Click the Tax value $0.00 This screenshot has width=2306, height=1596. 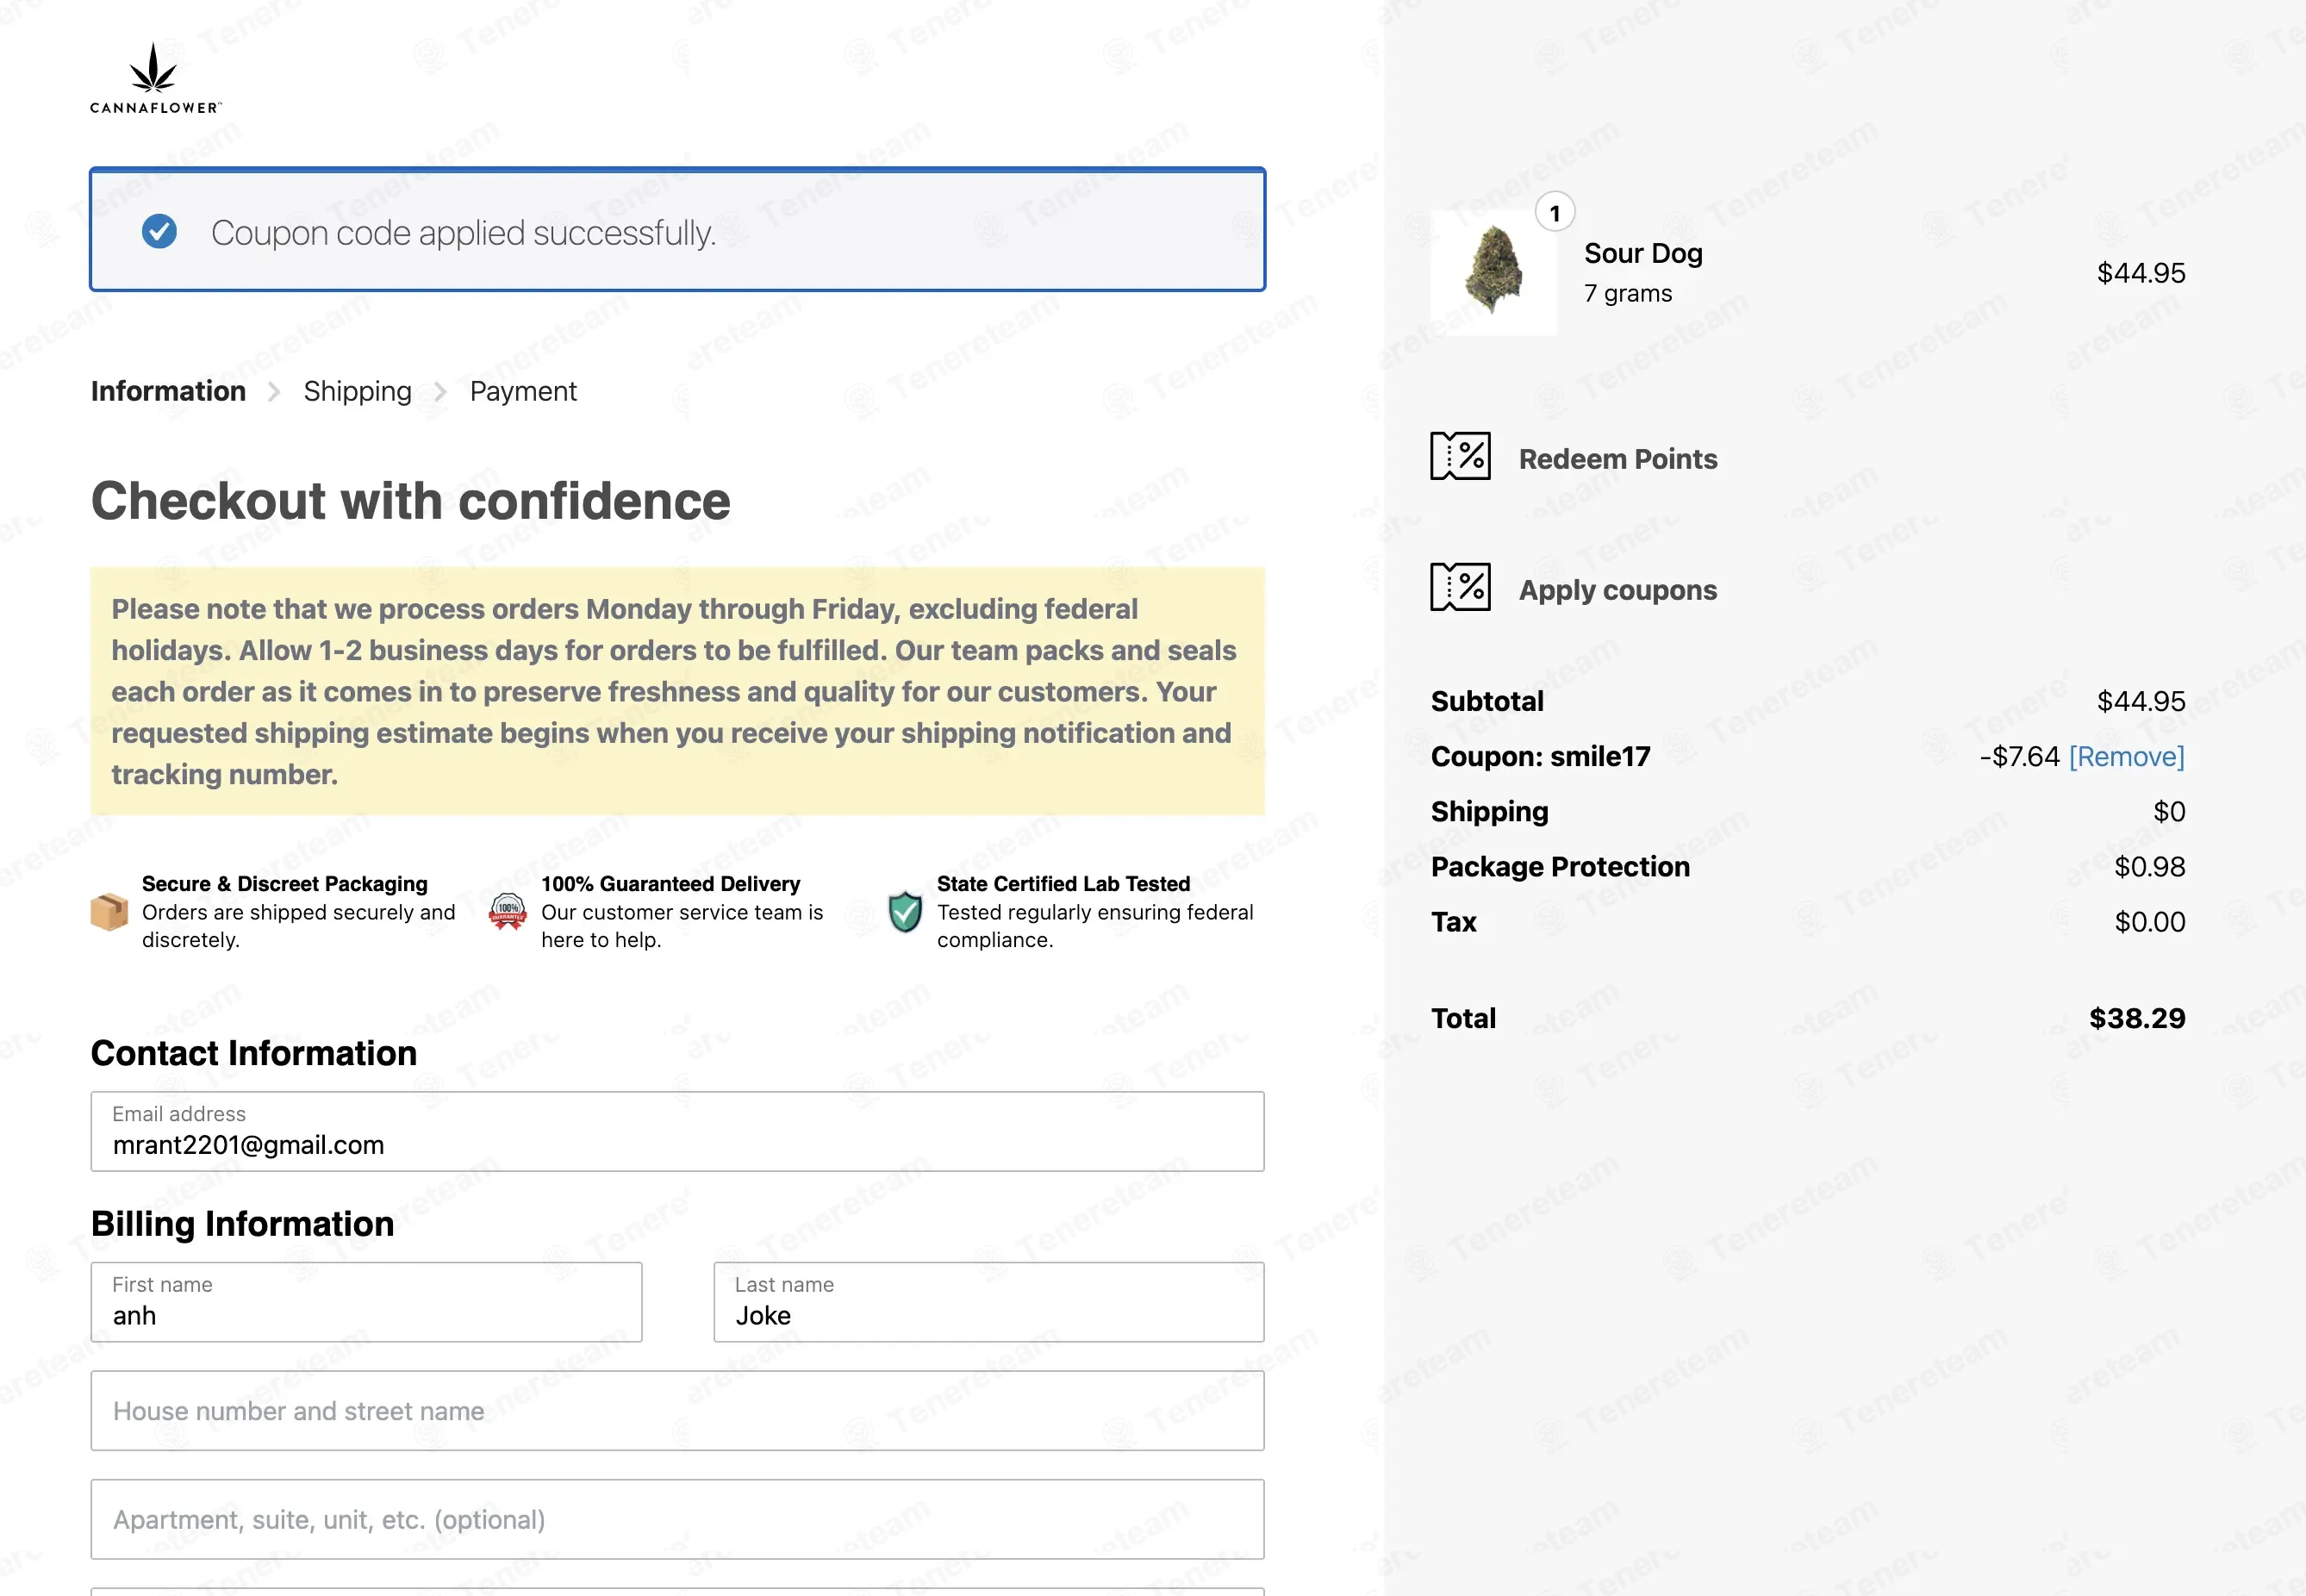(2149, 922)
